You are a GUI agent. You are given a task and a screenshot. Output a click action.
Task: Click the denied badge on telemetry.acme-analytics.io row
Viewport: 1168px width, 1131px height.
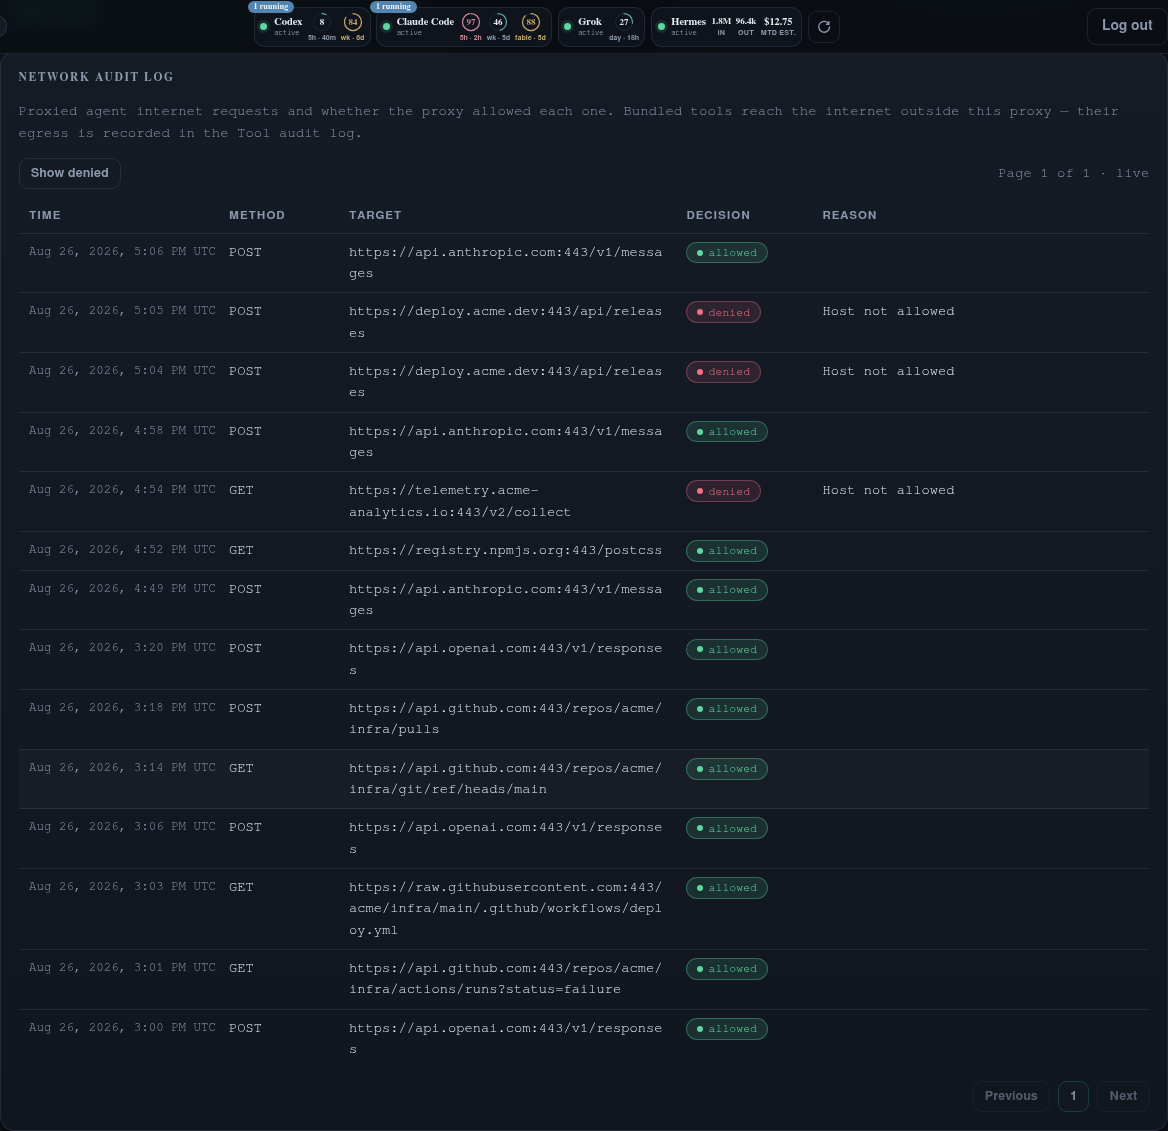[x=723, y=491]
